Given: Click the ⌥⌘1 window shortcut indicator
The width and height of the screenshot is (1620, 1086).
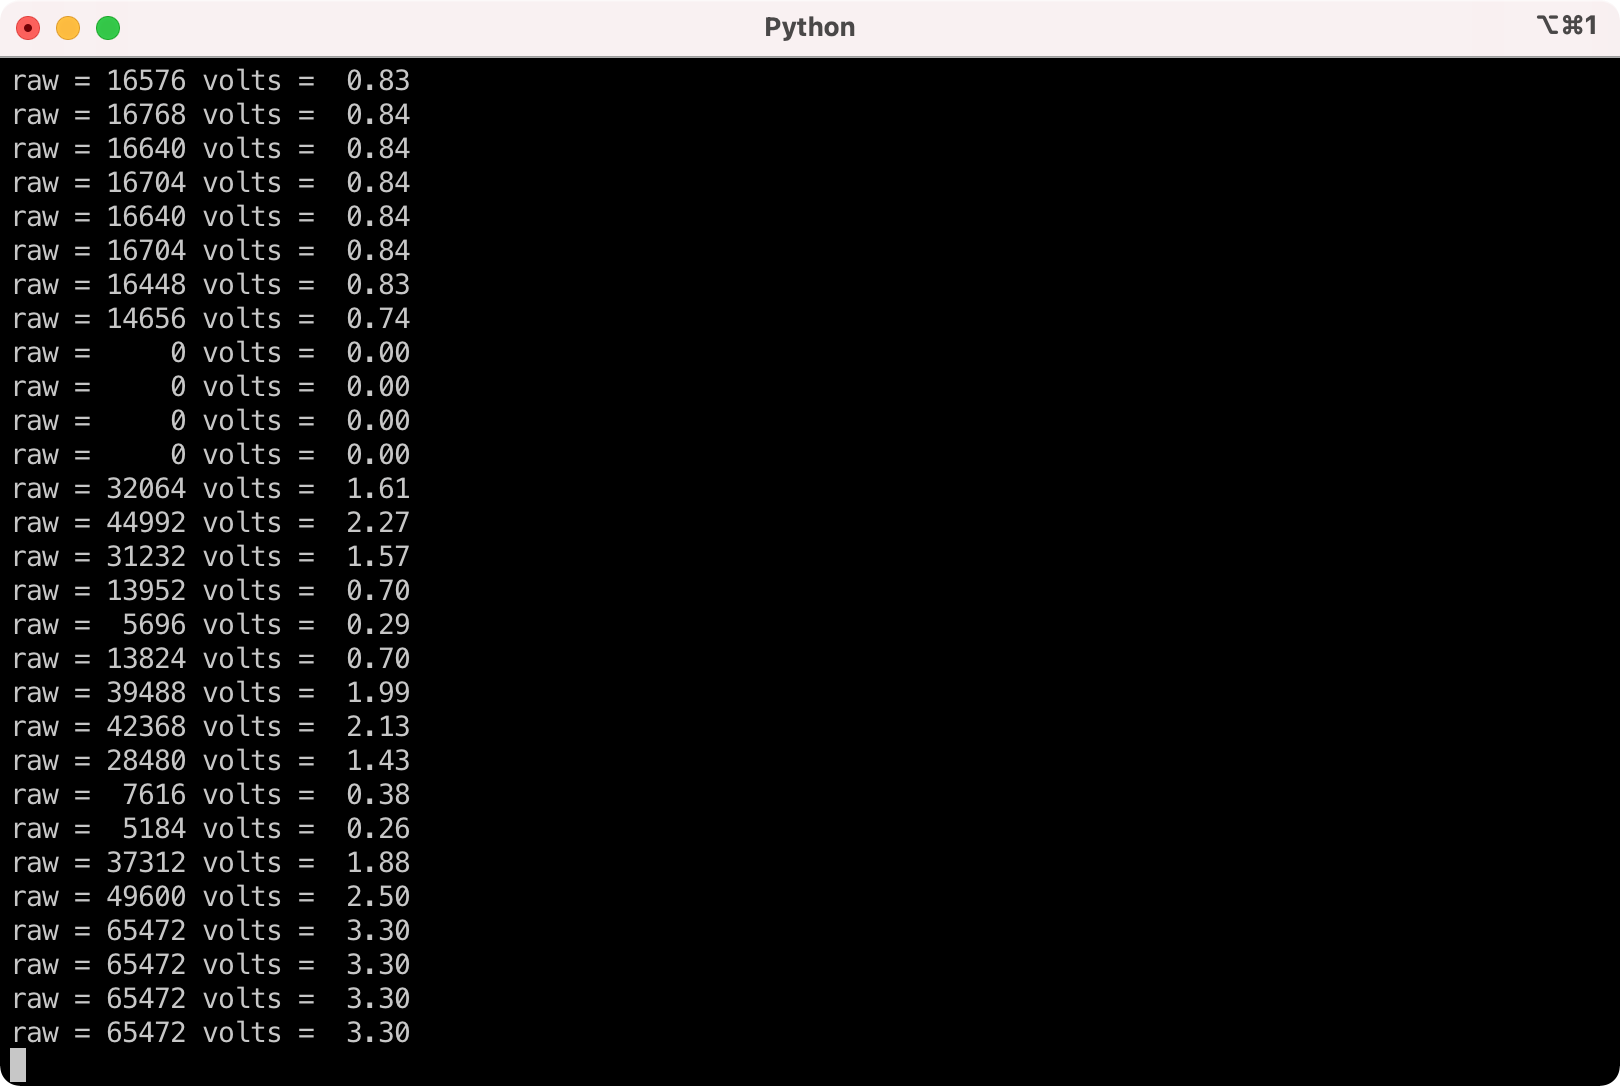Looking at the screenshot, I should pos(1566,26).
